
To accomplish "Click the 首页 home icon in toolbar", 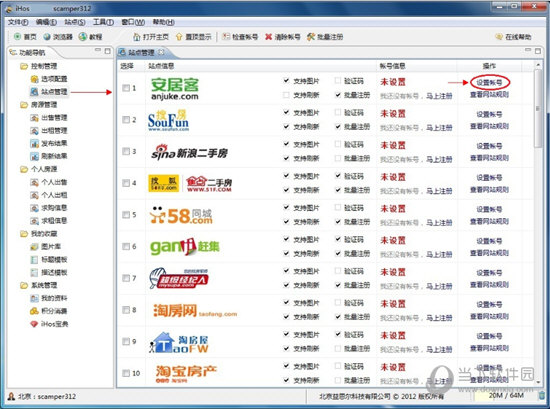I will [17, 36].
